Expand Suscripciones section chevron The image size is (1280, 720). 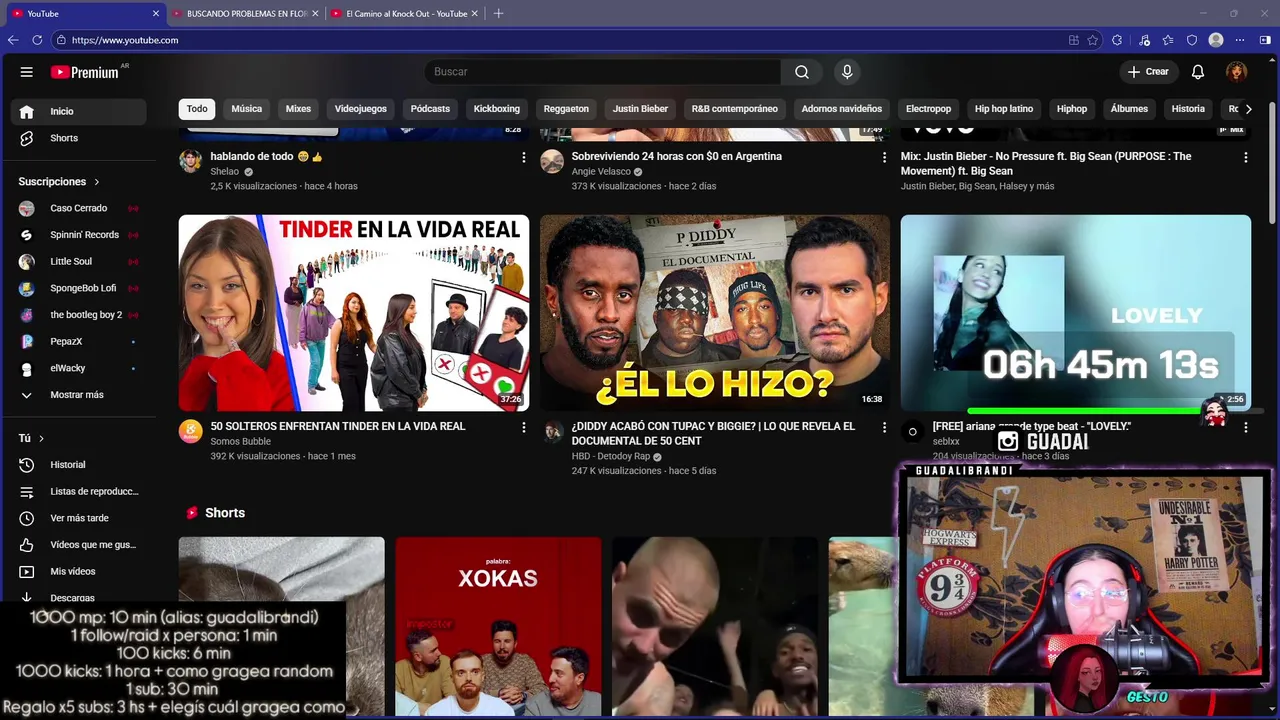[97, 182]
